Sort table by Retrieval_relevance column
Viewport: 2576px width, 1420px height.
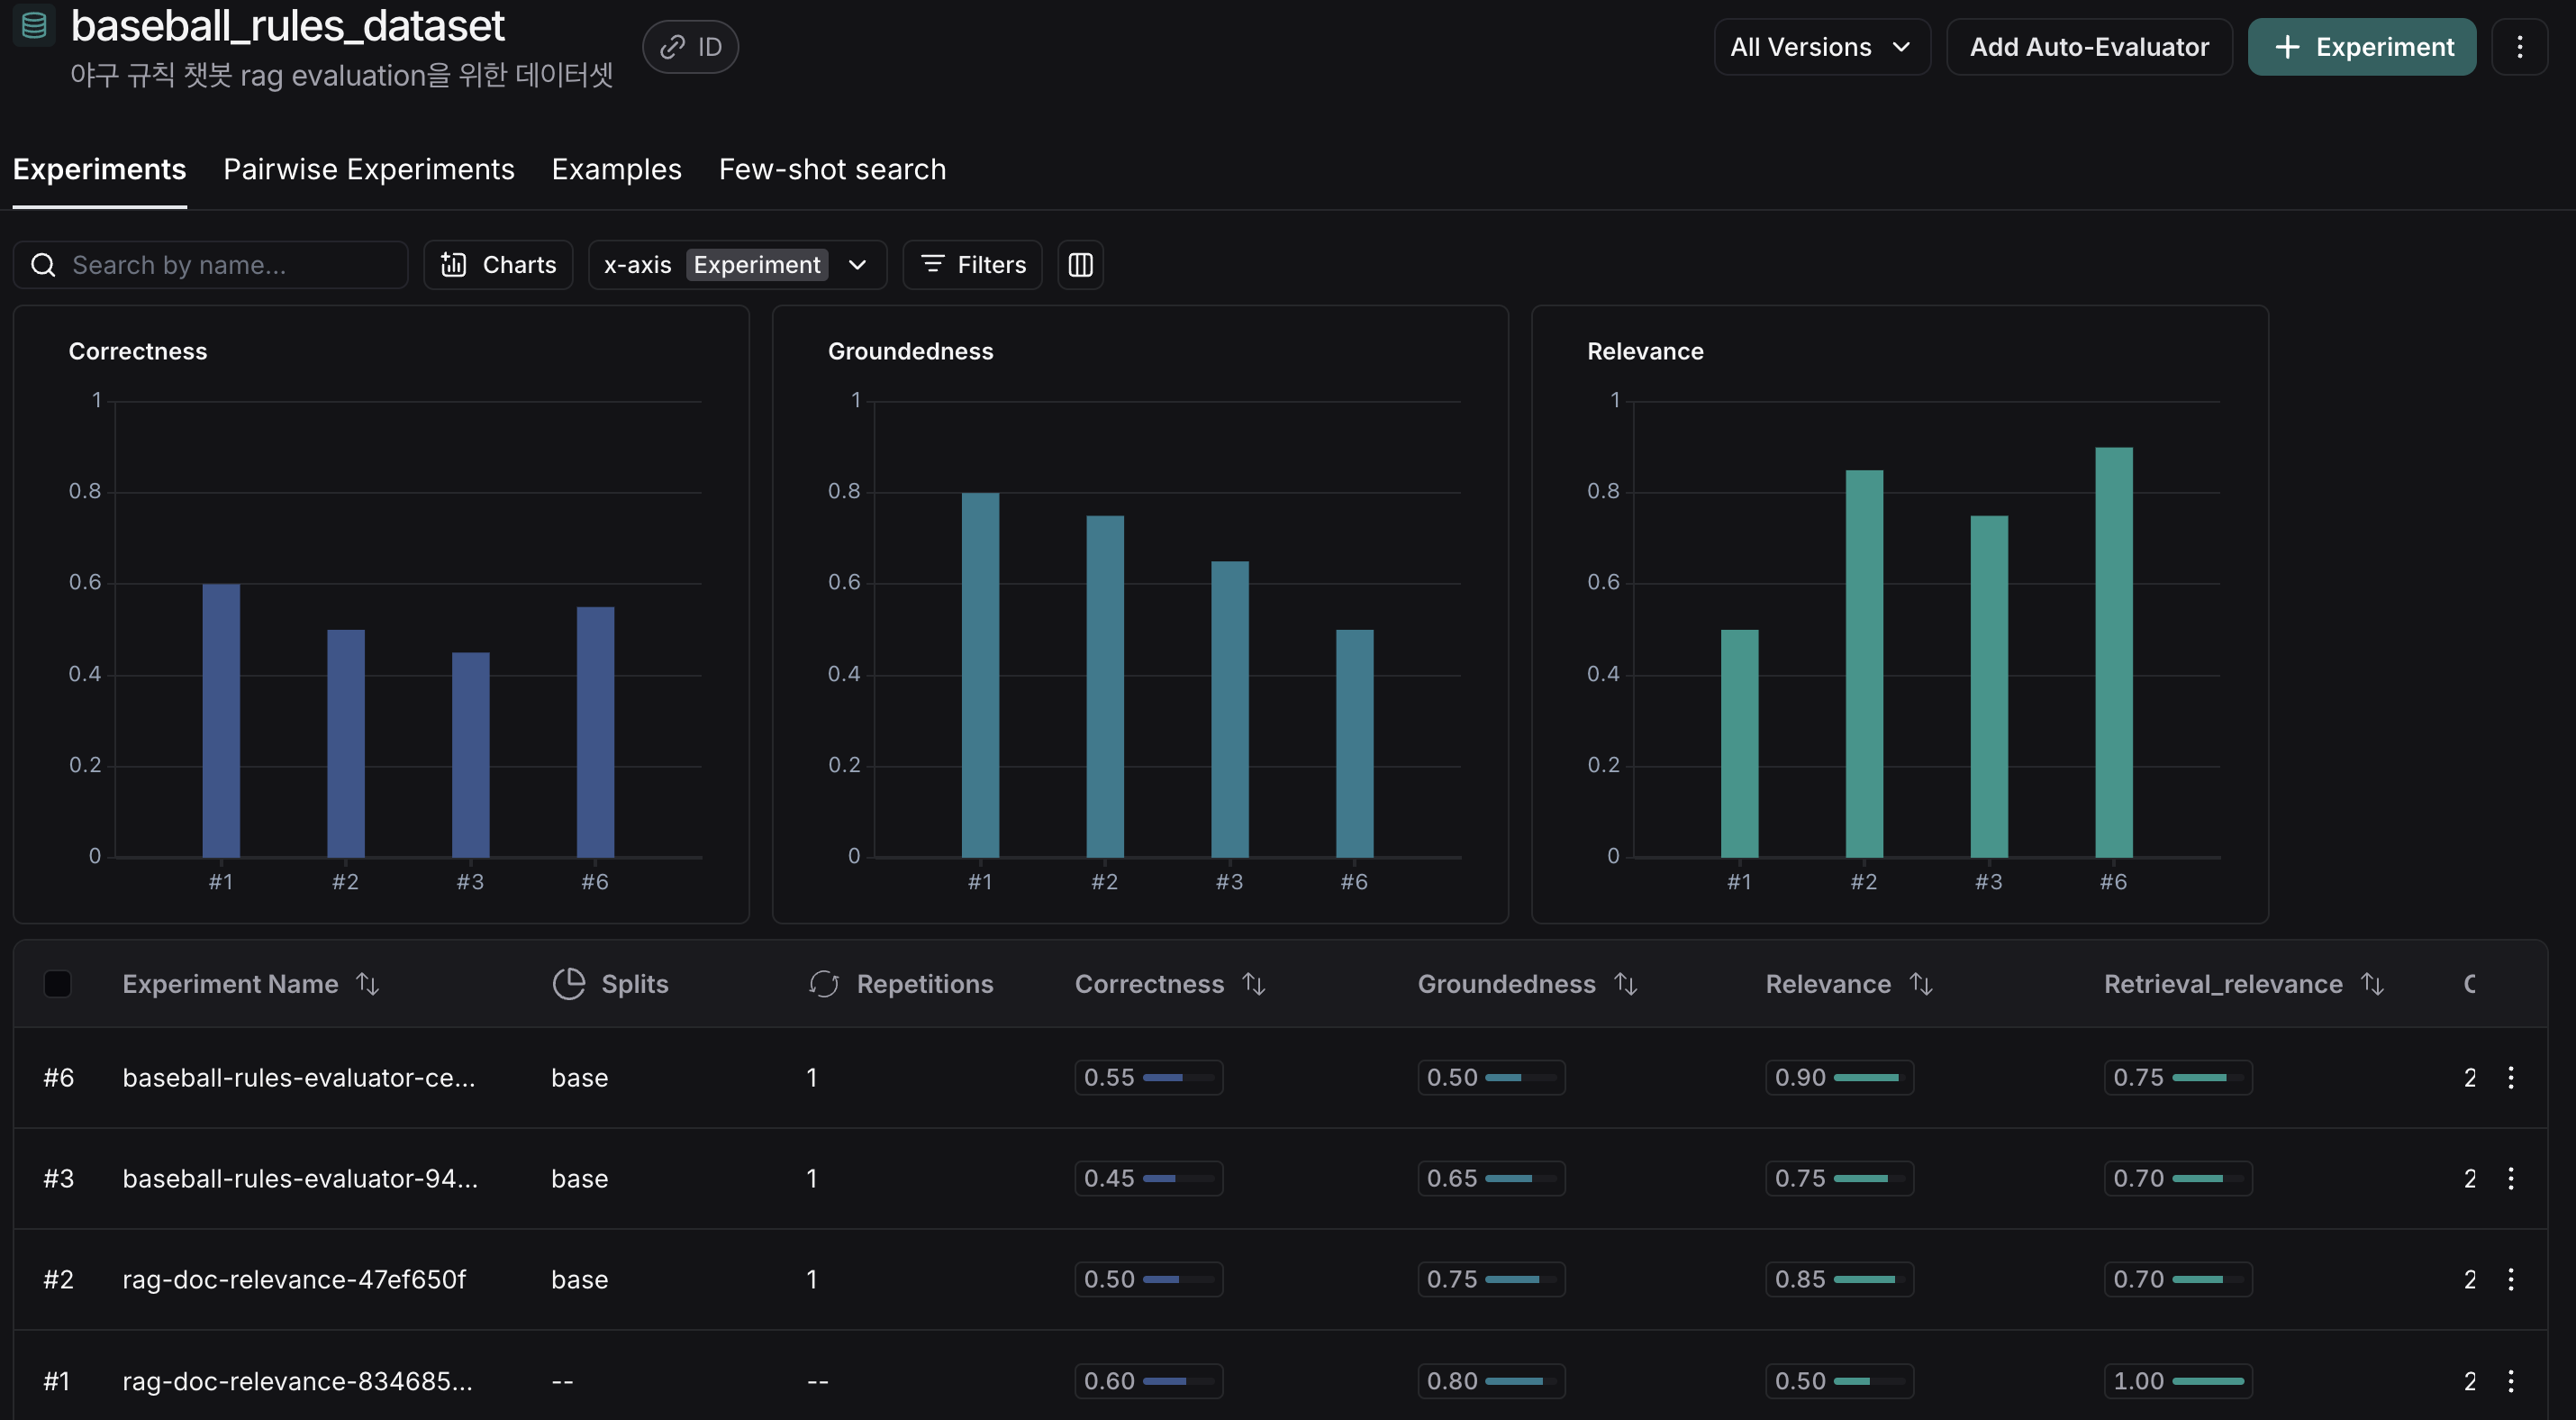2373,984
